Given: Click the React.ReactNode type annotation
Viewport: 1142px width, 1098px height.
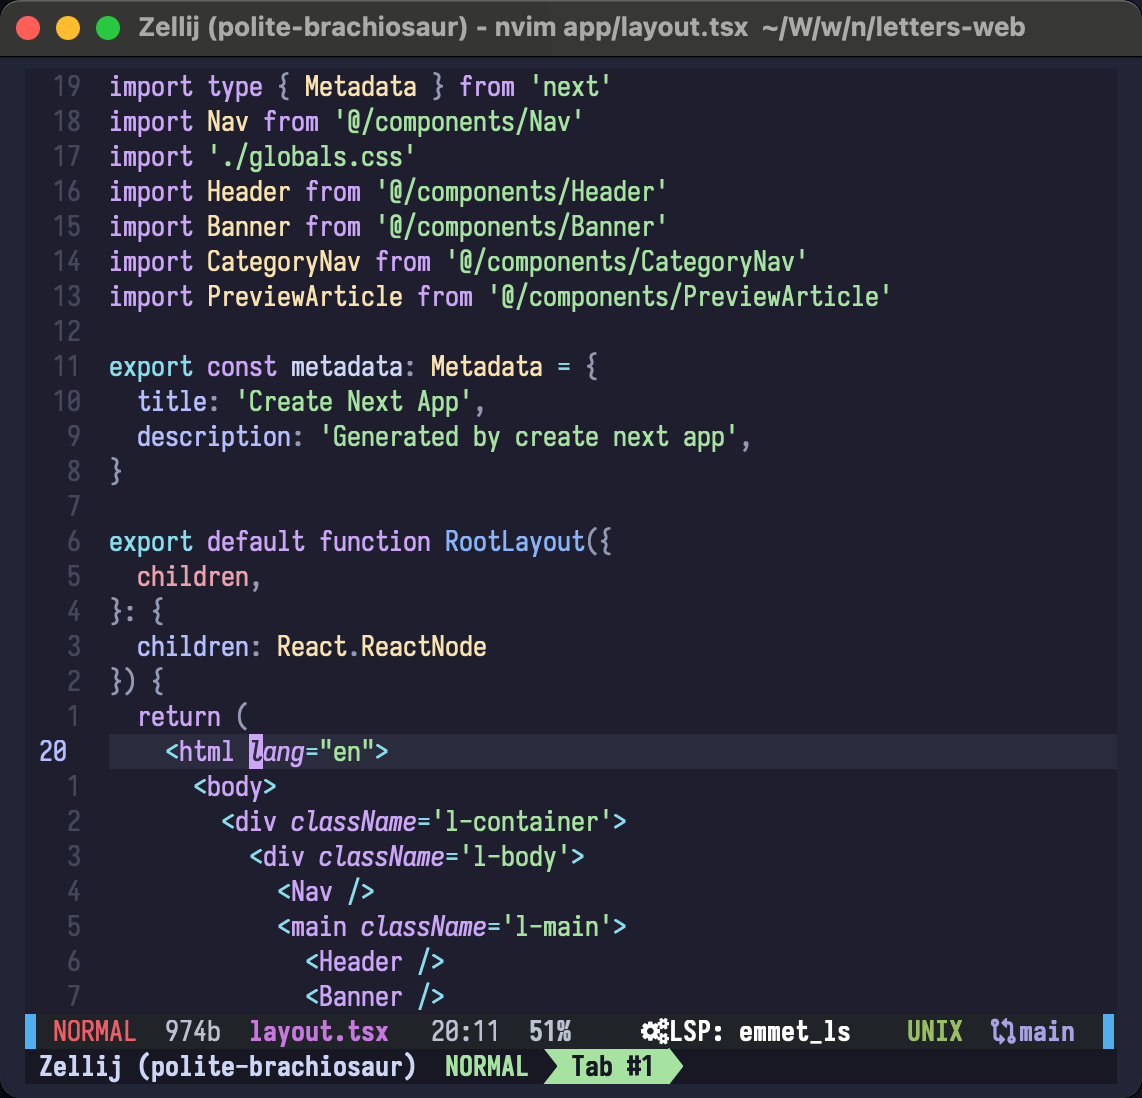Looking at the screenshot, I should [x=382, y=647].
